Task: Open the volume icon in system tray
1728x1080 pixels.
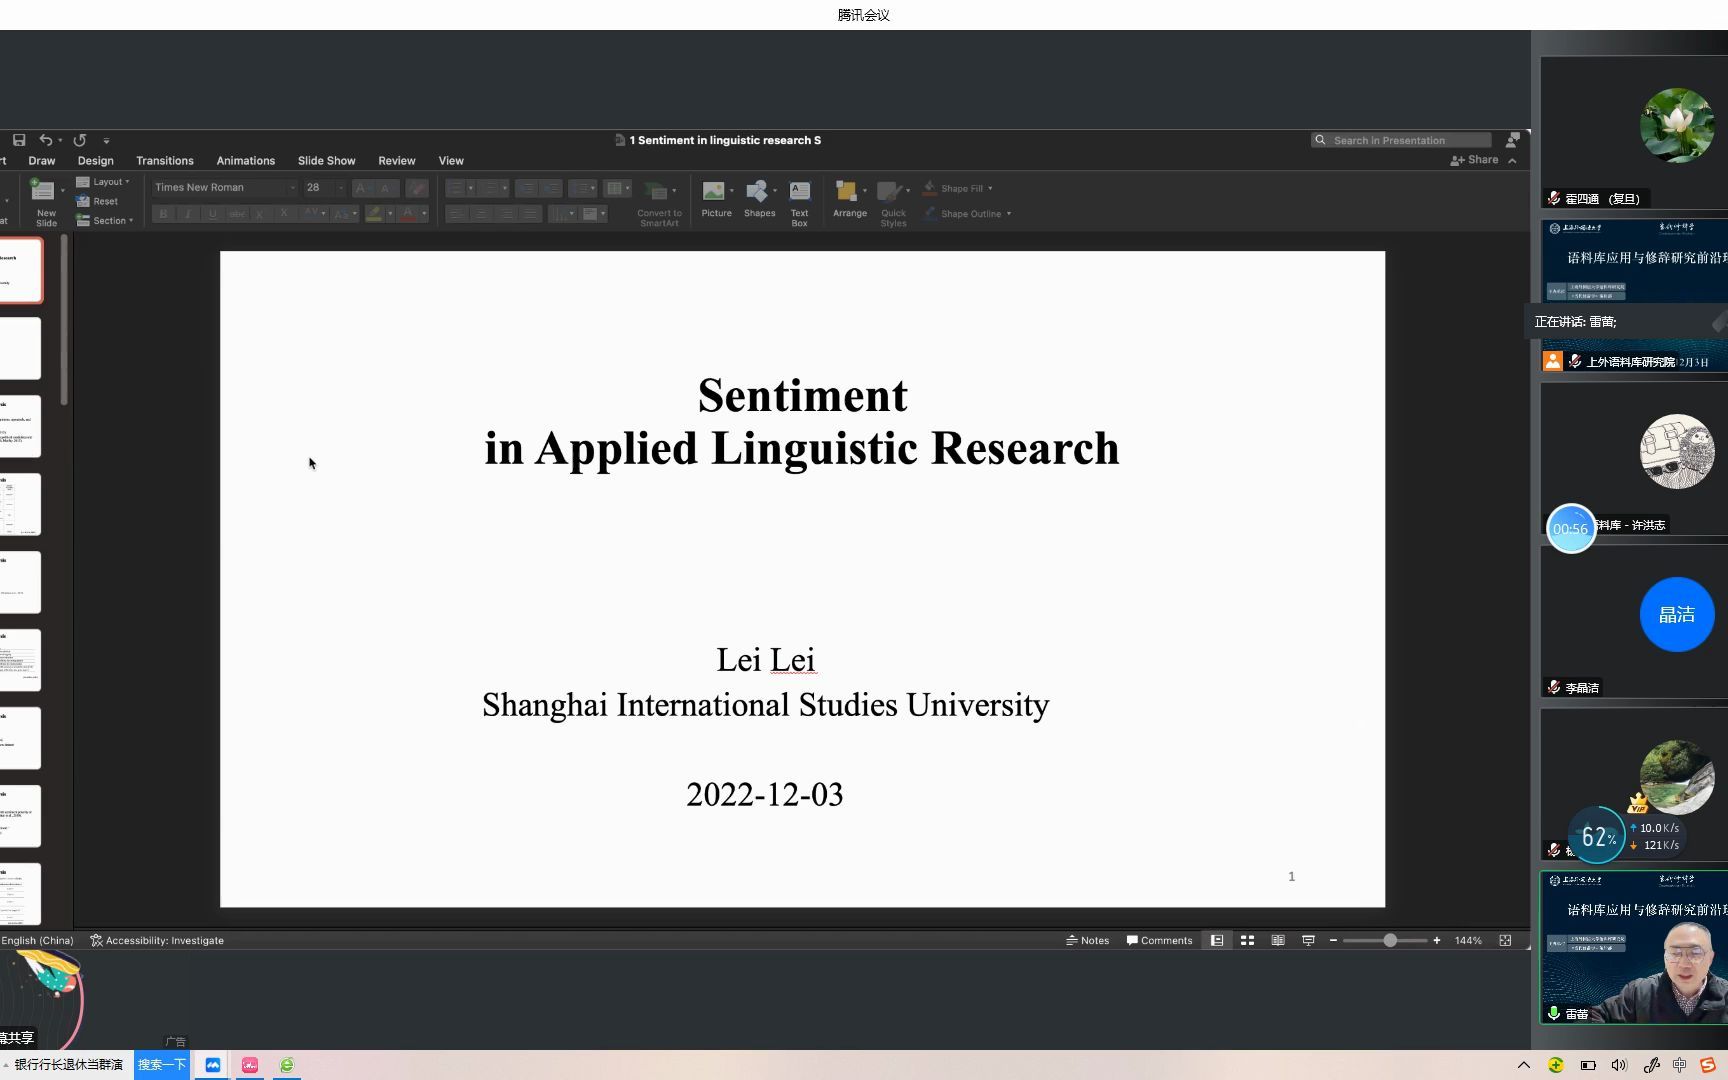Action: click(1619, 1065)
